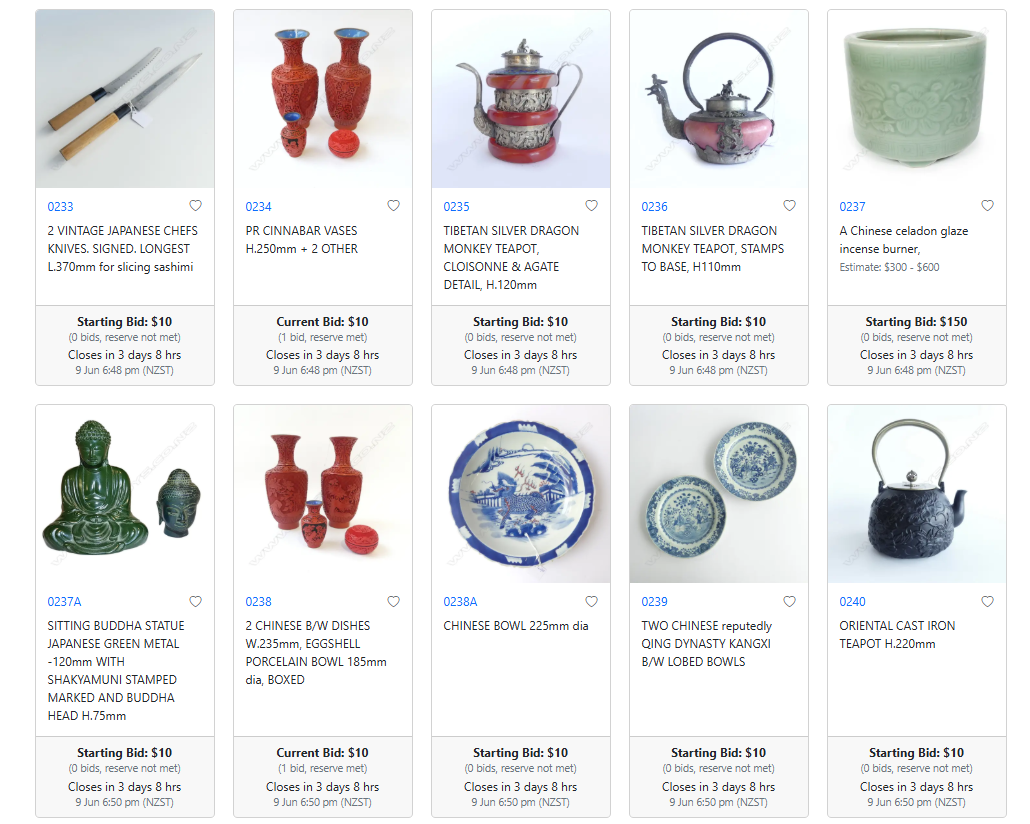Heart the cast iron teapot lot 0240
1030x824 pixels.
tap(987, 601)
